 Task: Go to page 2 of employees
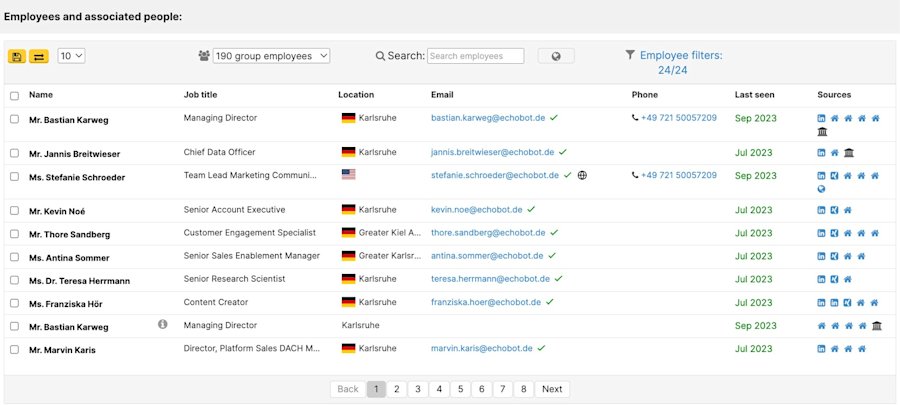pyautogui.click(x=397, y=389)
